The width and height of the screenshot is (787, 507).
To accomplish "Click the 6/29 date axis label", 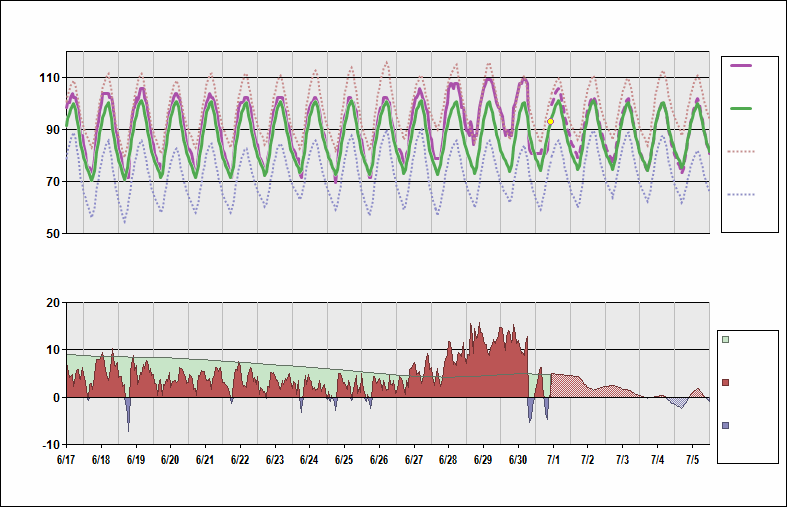I will [x=483, y=460].
